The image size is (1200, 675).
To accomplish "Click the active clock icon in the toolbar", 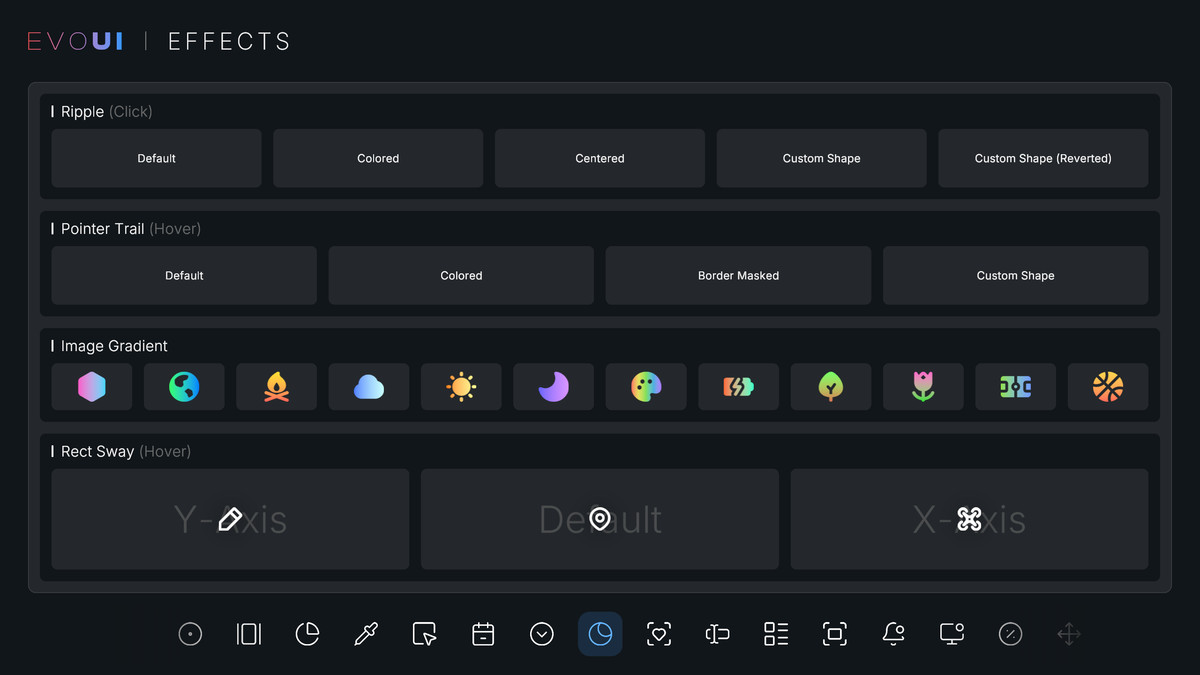I will 600,633.
